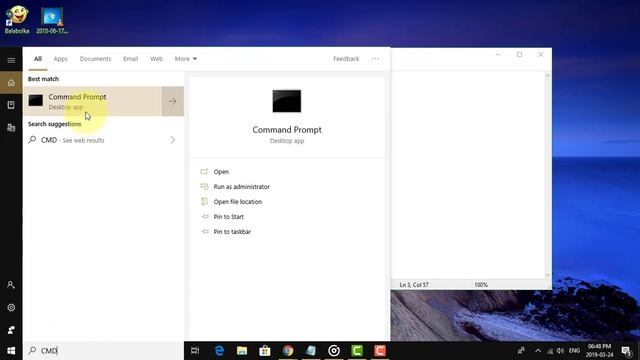Choose Open file location

(x=238, y=202)
